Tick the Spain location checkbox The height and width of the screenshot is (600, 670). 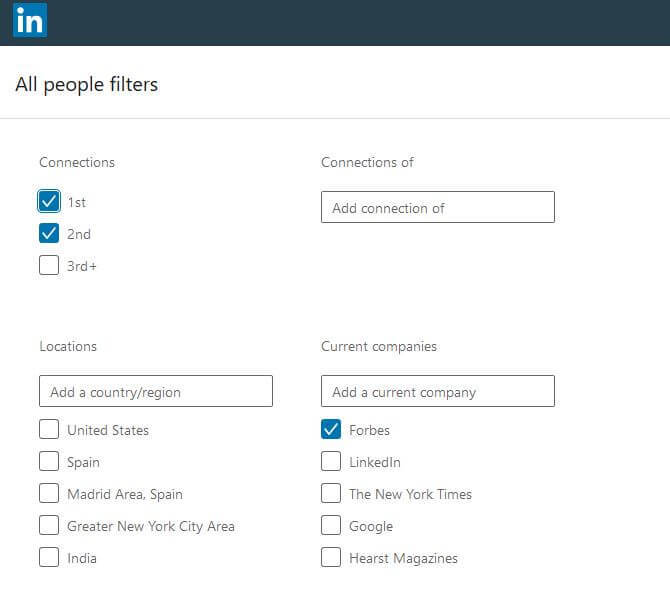(49, 461)
